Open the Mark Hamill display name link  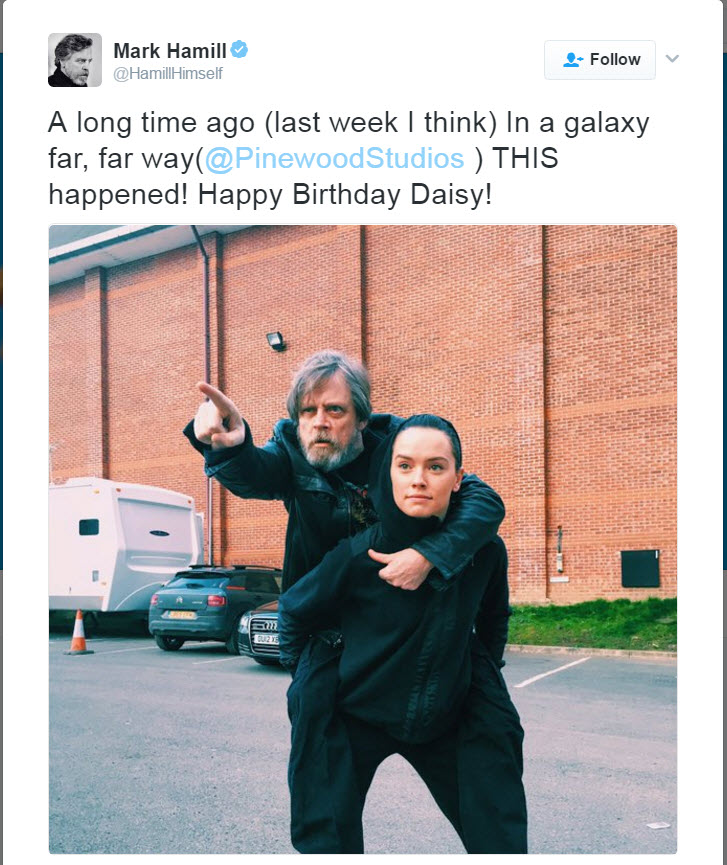tap(169, 50)
